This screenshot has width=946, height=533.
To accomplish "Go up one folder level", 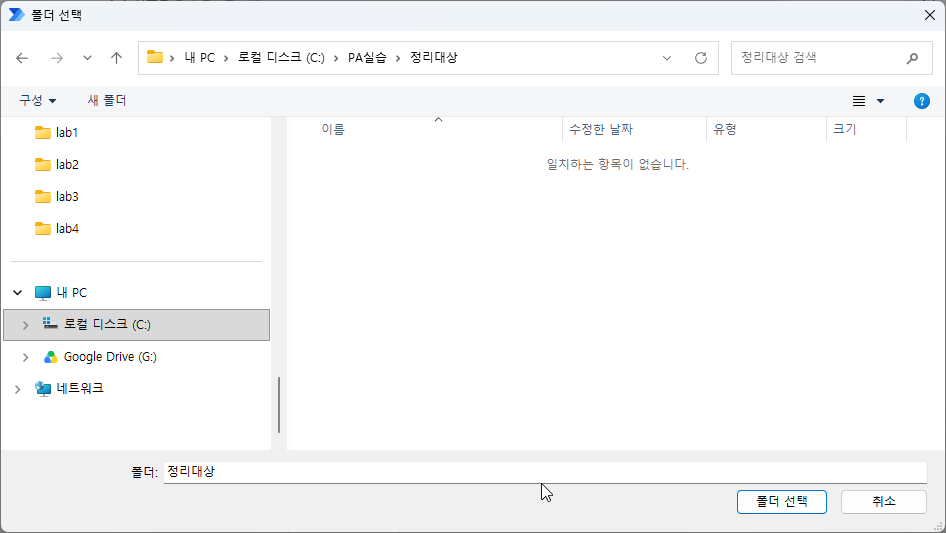I will (116, 58).
